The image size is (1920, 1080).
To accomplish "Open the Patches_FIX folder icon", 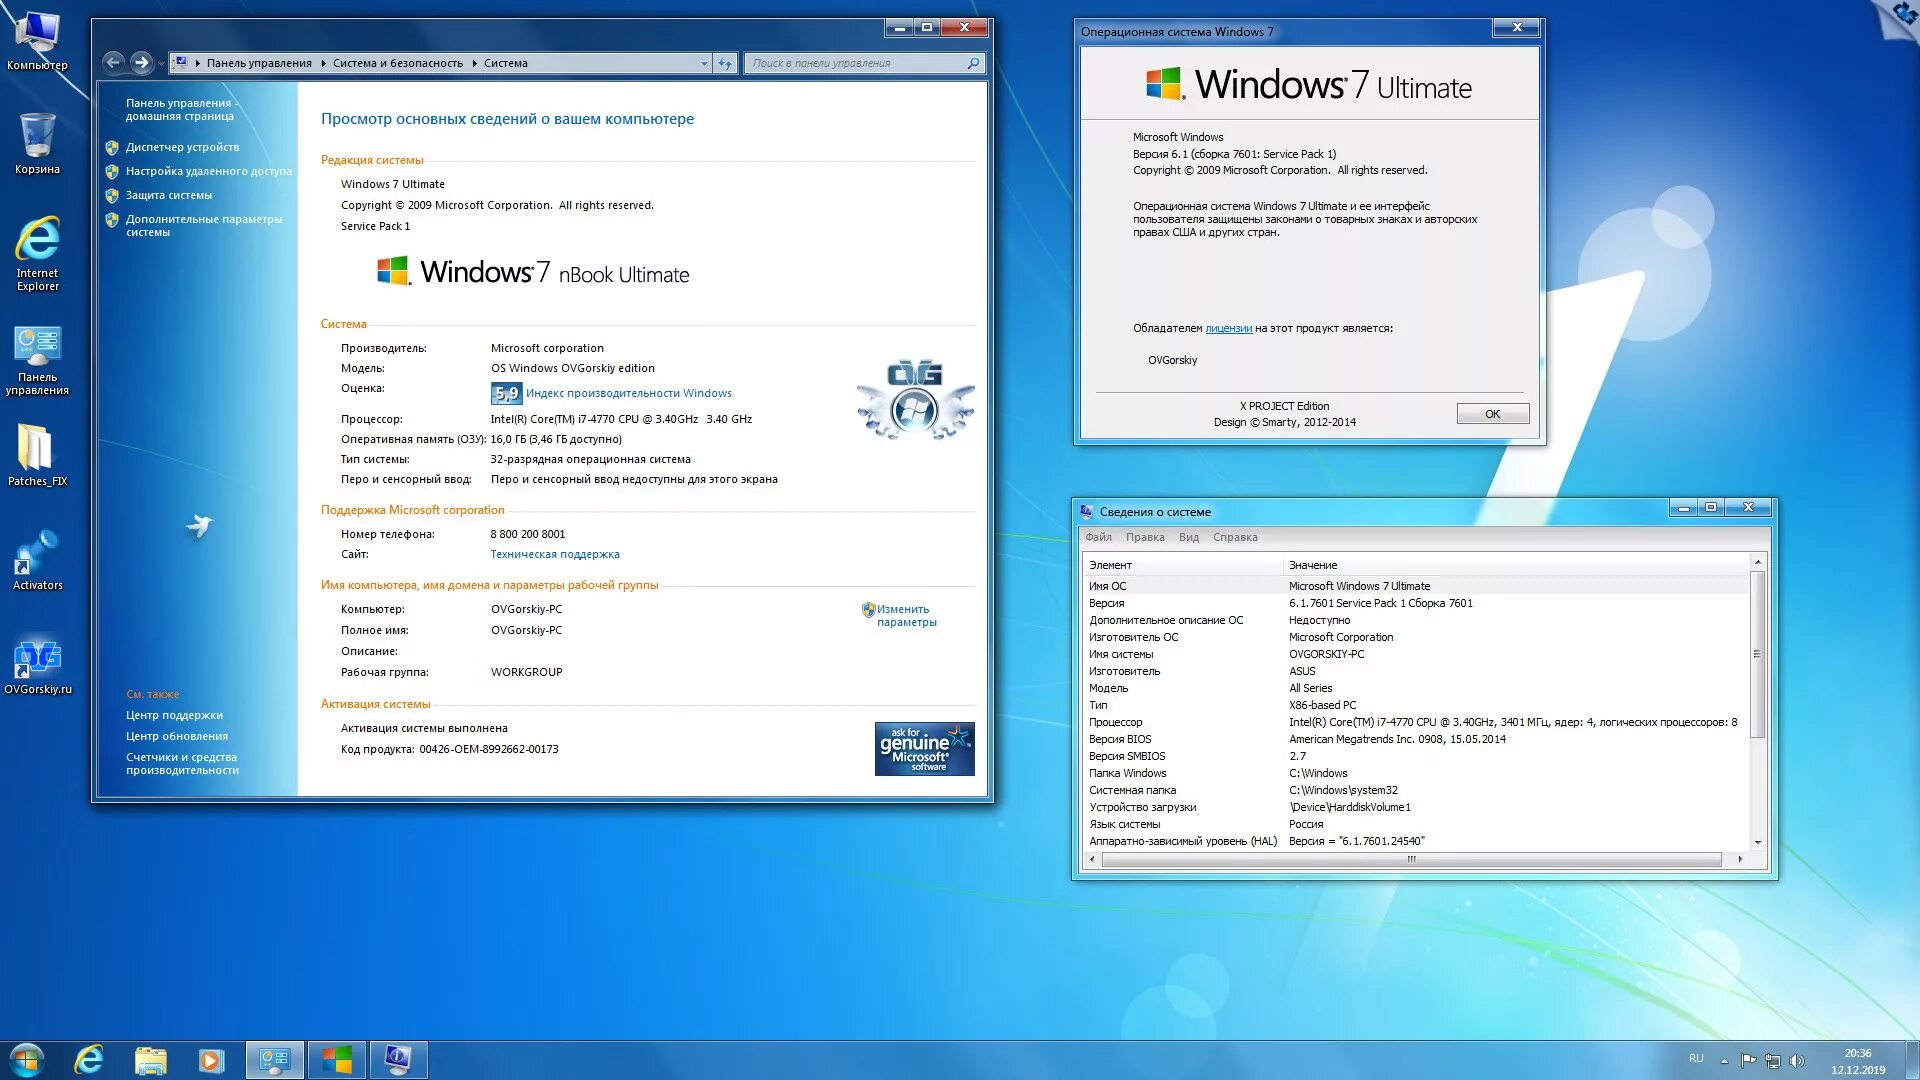I will 37,455.
